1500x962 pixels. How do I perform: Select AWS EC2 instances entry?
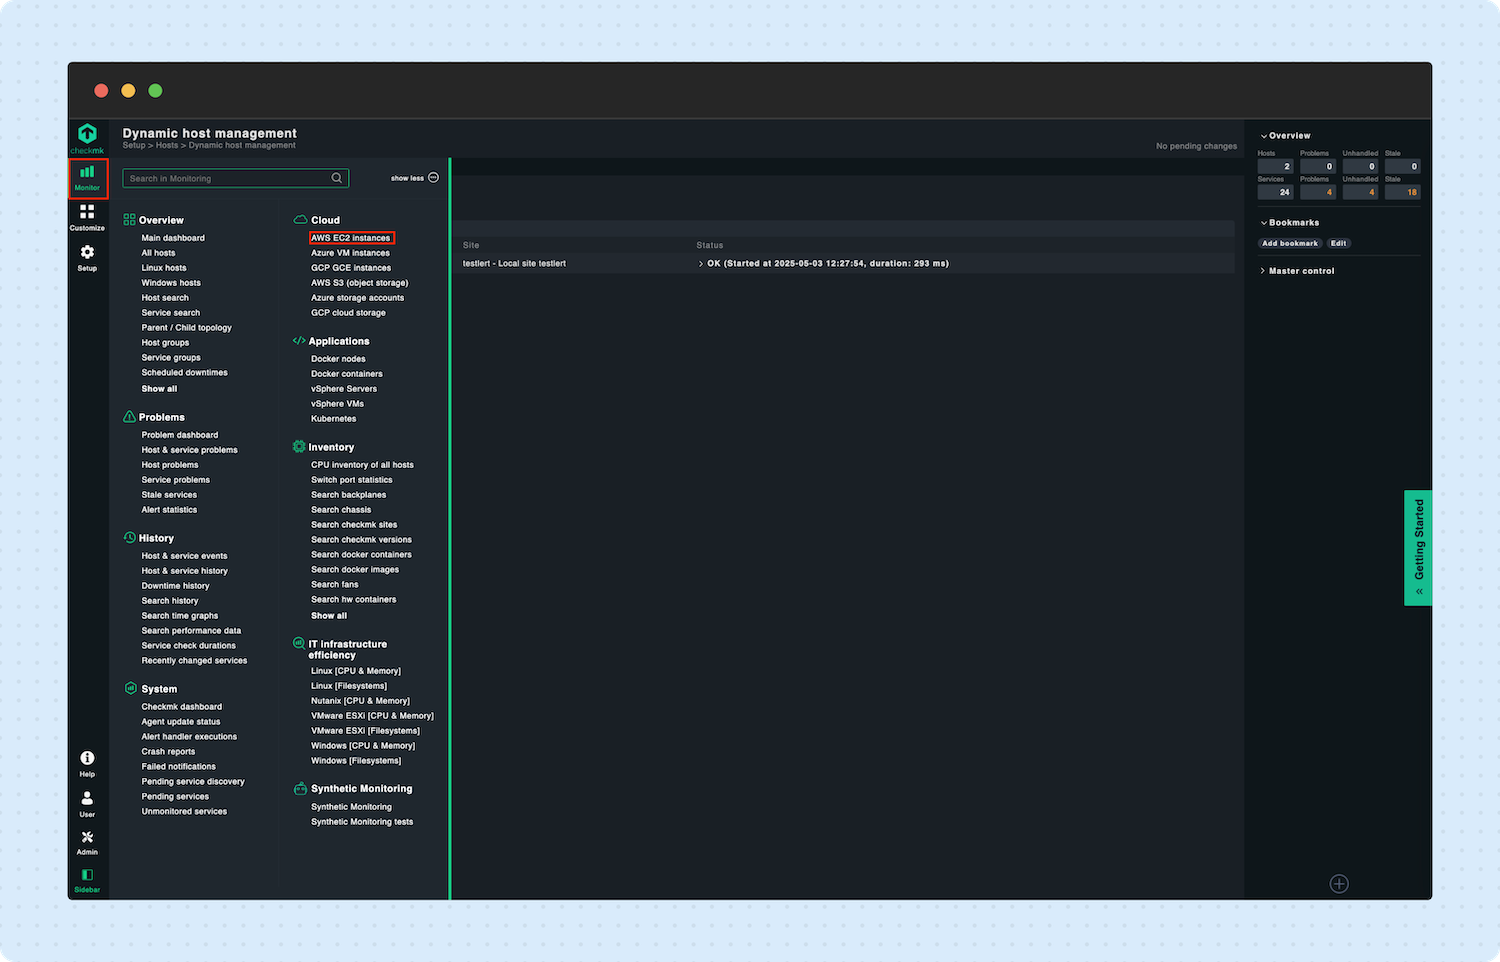(x=351, y=238)
